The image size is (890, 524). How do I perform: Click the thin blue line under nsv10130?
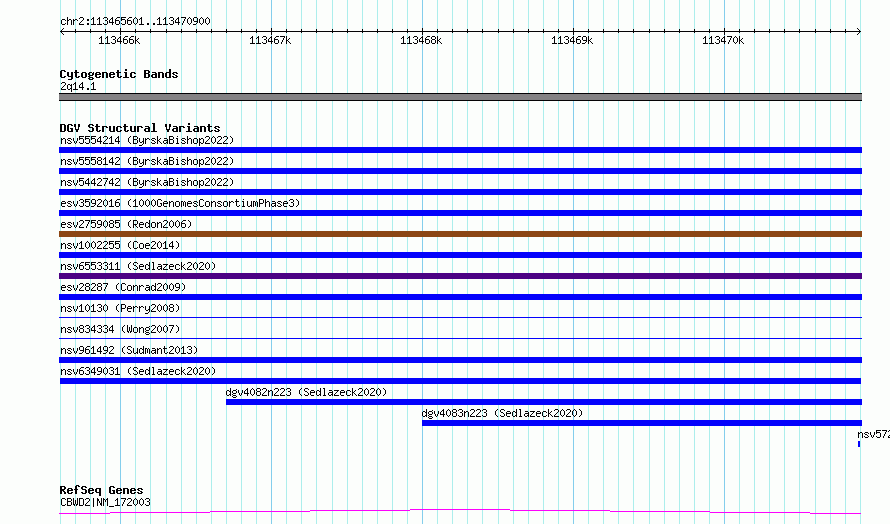tap(460, 317)
